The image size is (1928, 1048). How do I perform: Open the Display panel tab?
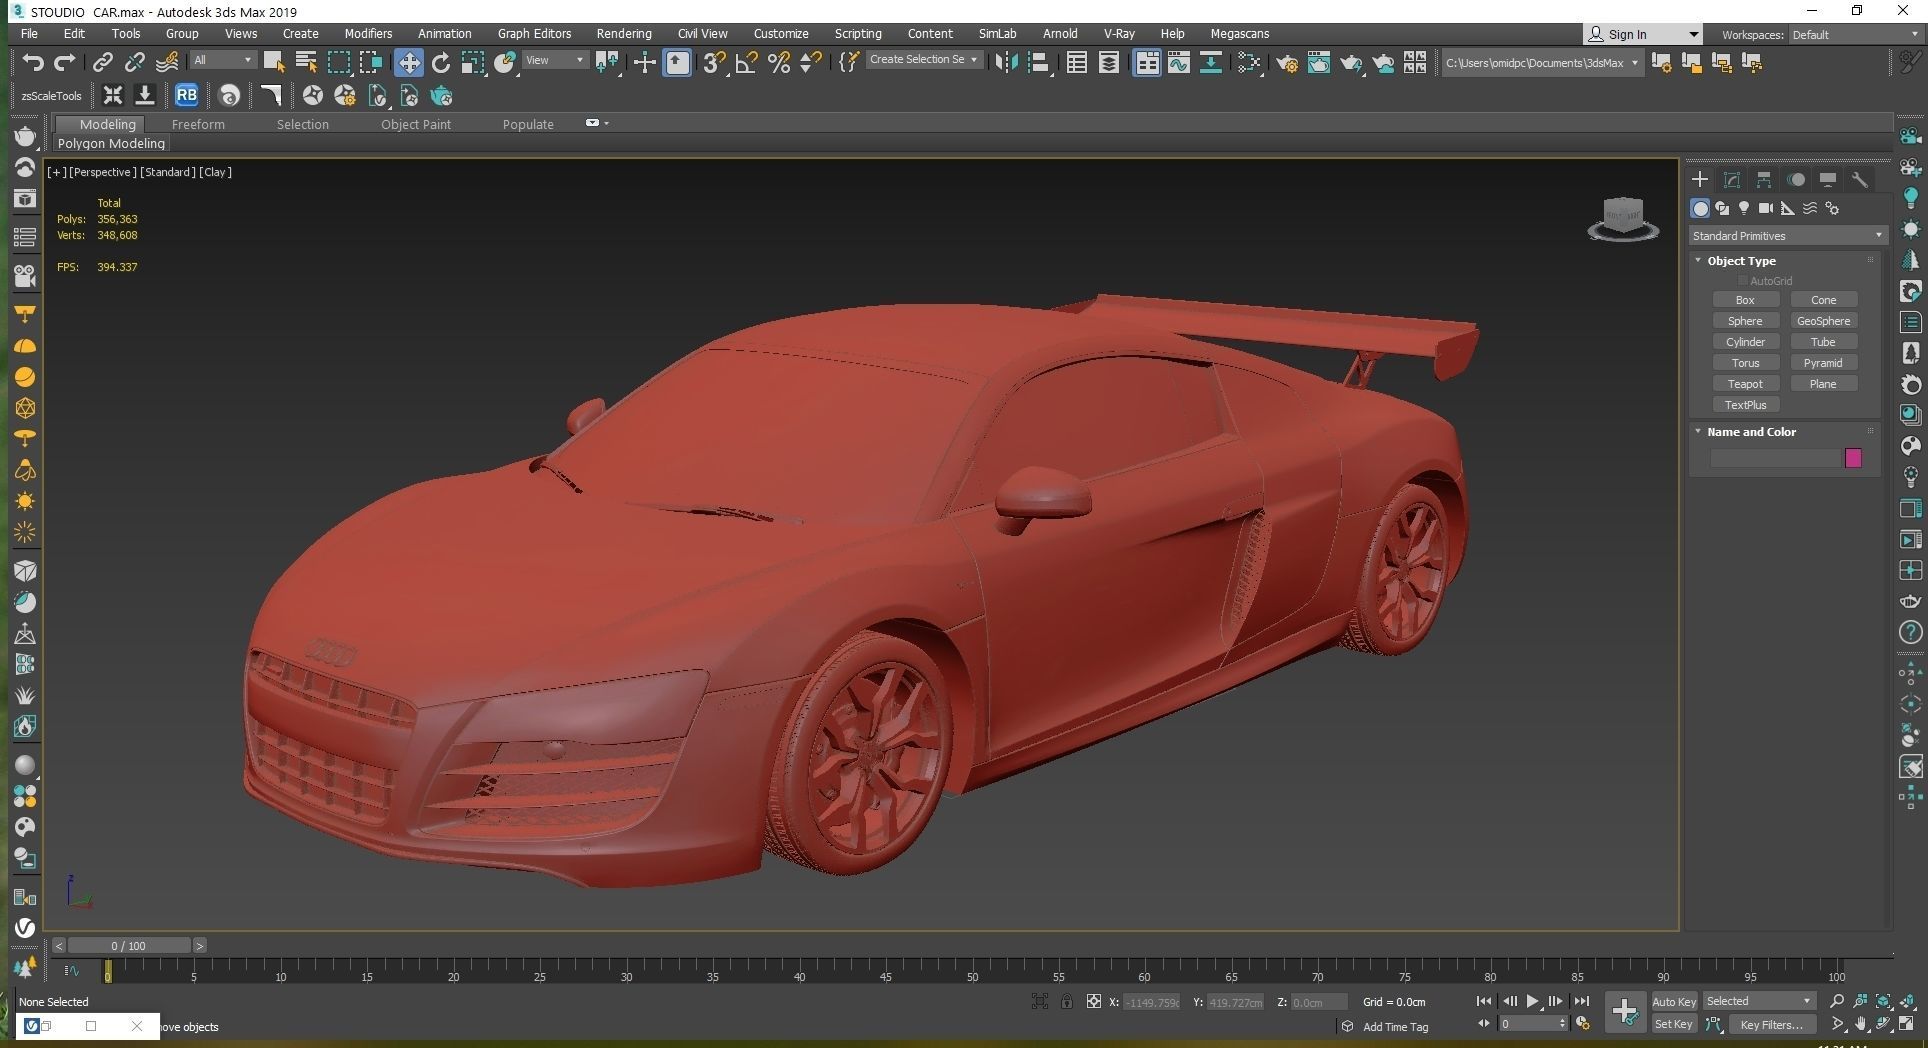point(1828,179)
